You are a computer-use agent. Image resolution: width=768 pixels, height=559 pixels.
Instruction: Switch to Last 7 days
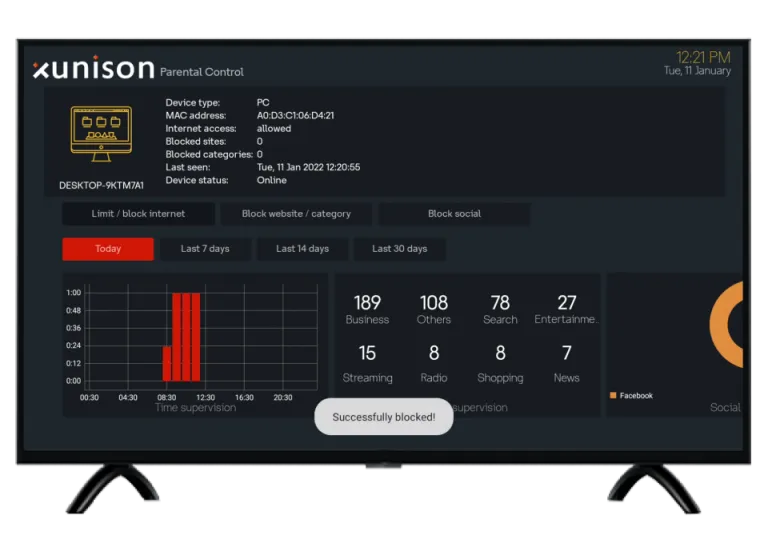pyautogui.click(x=205, y=249)
